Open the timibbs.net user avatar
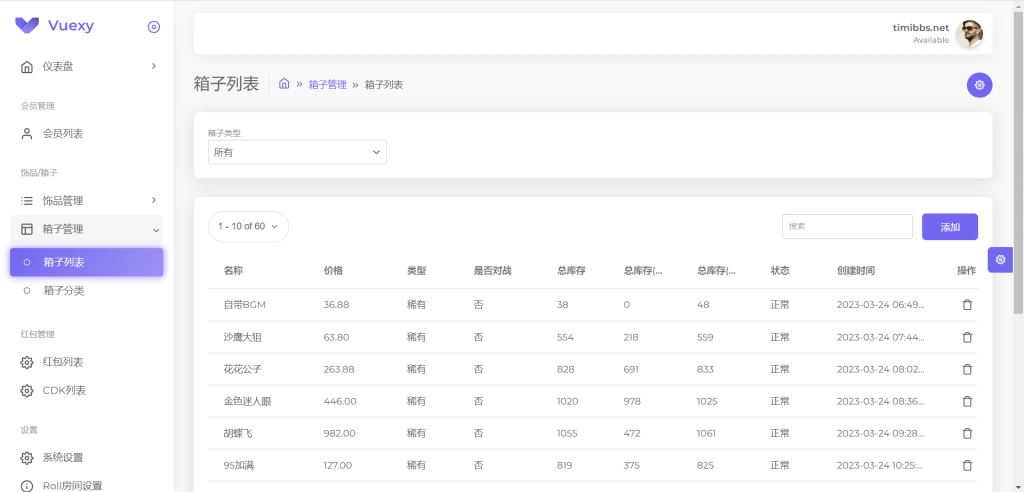This screenshot has height=492, width=1024. tap(970, 34)
